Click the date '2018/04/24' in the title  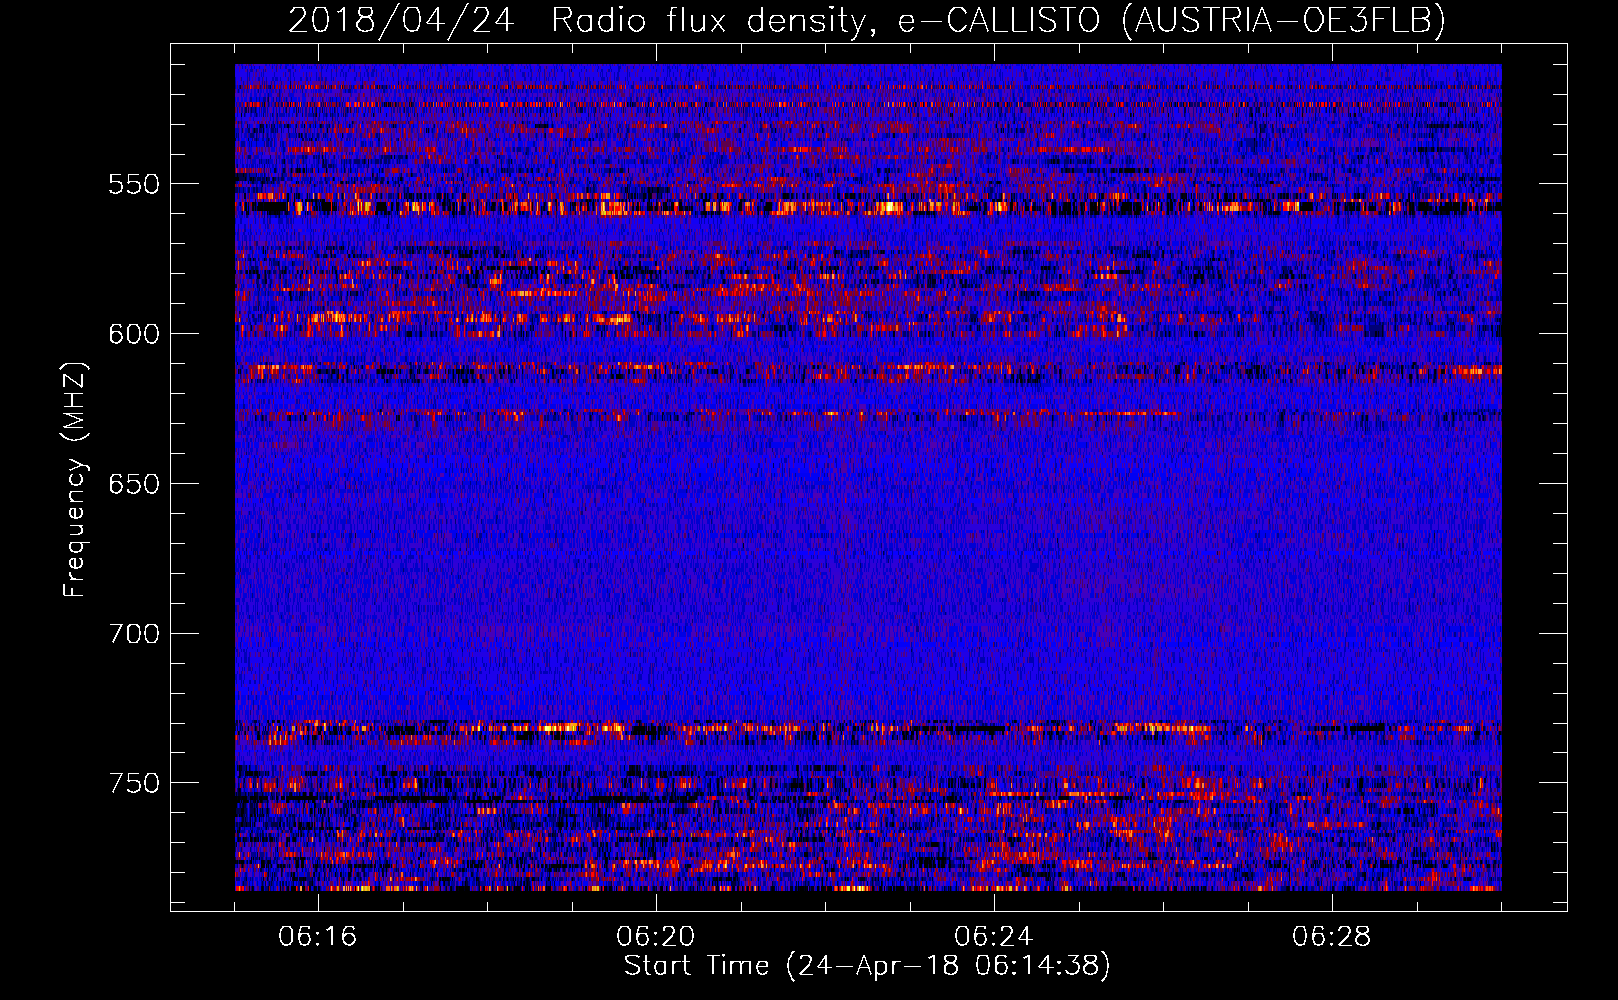pyautogui.click(x=401, y=20)
